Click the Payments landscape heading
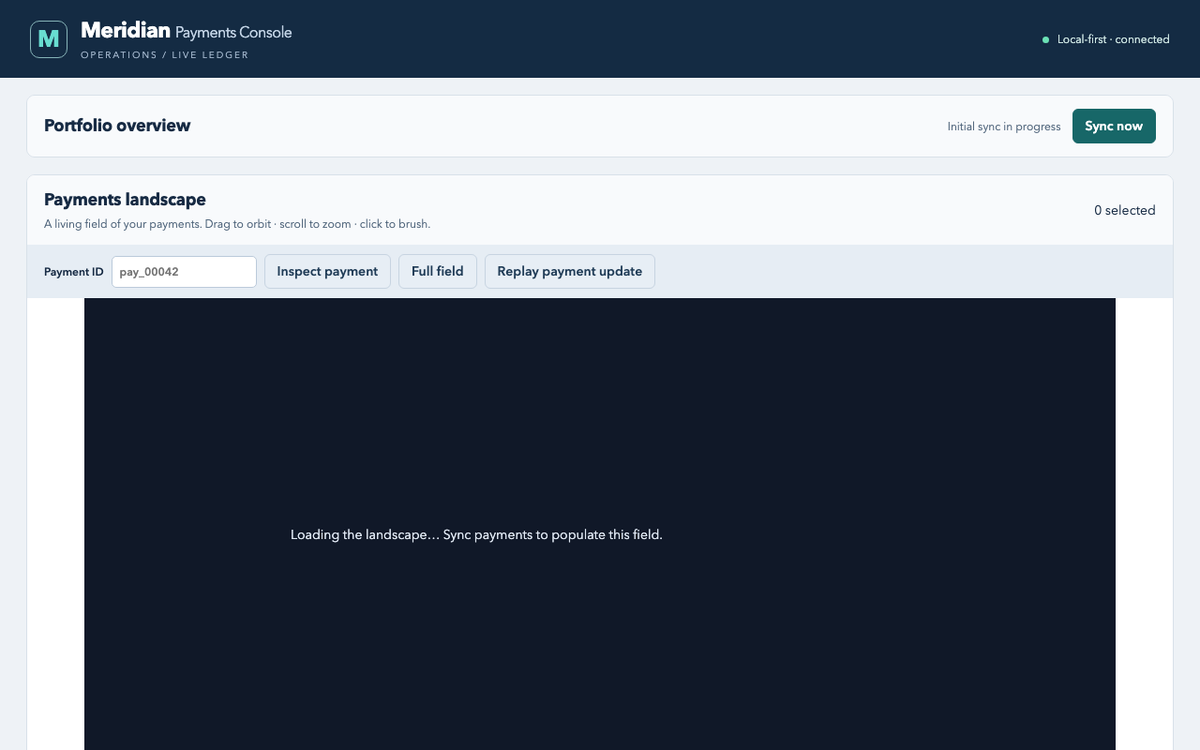 pyautogui.click(x=125, y=200)
